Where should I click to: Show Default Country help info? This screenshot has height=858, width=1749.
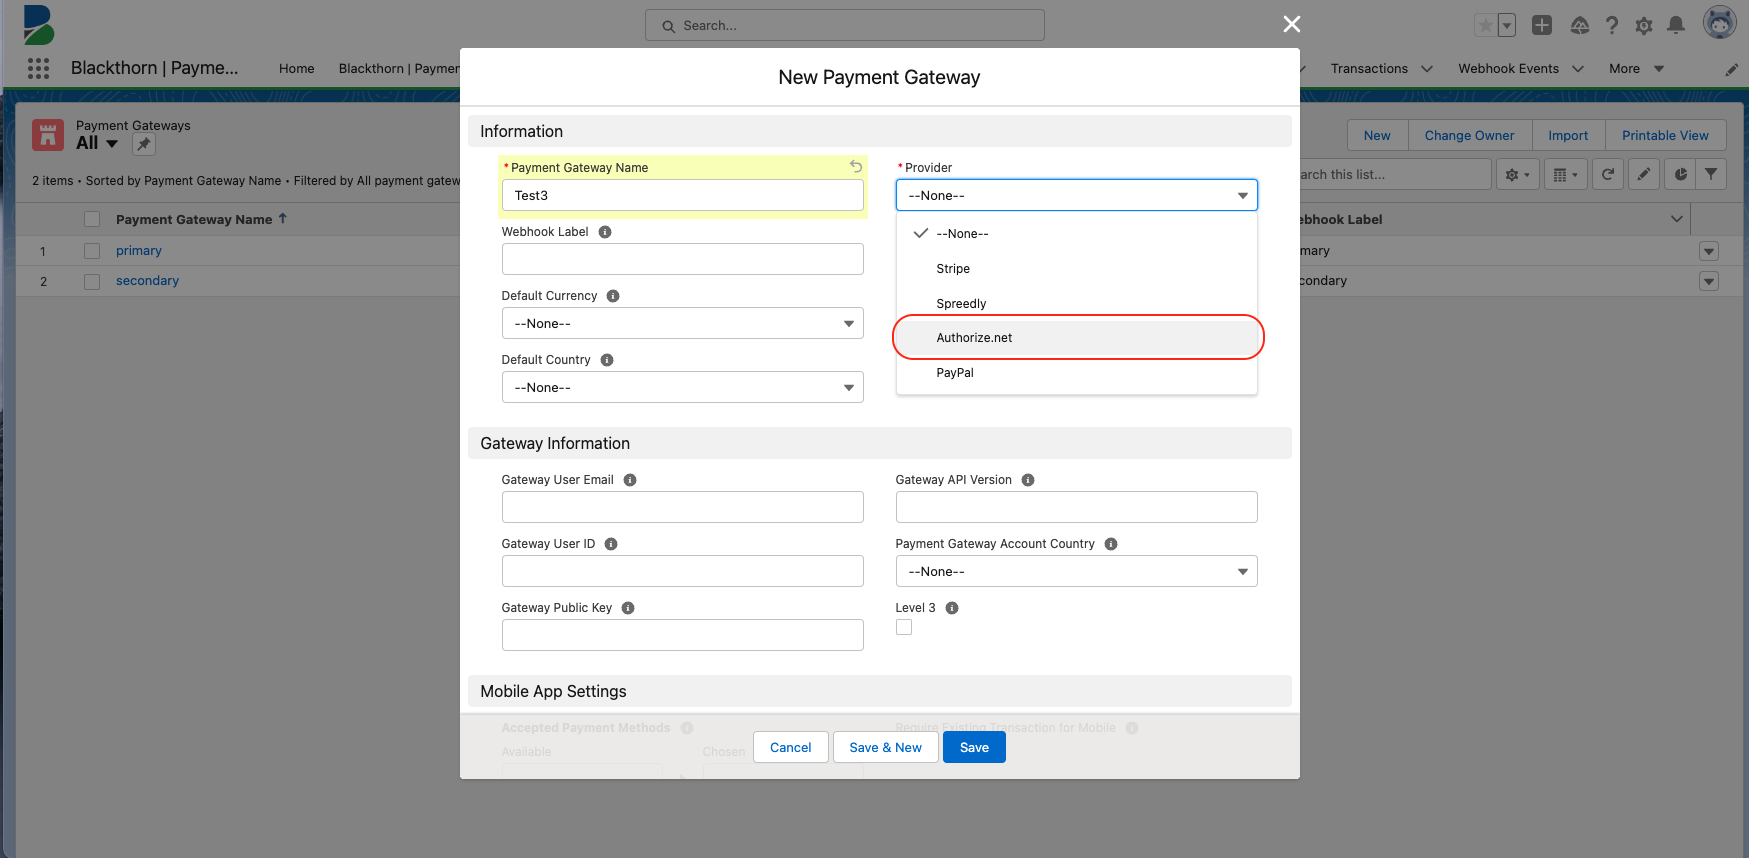(607, 360)
